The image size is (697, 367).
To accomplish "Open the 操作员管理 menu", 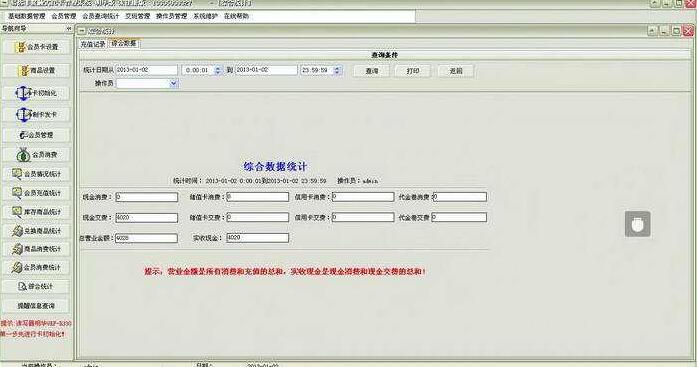I will [x=171, y=16].
